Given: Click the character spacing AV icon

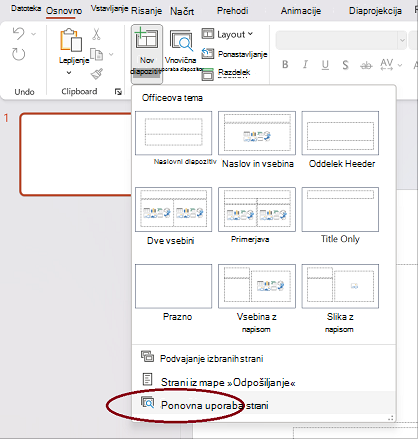Looking at the screenshot, I should pos(387,65).
